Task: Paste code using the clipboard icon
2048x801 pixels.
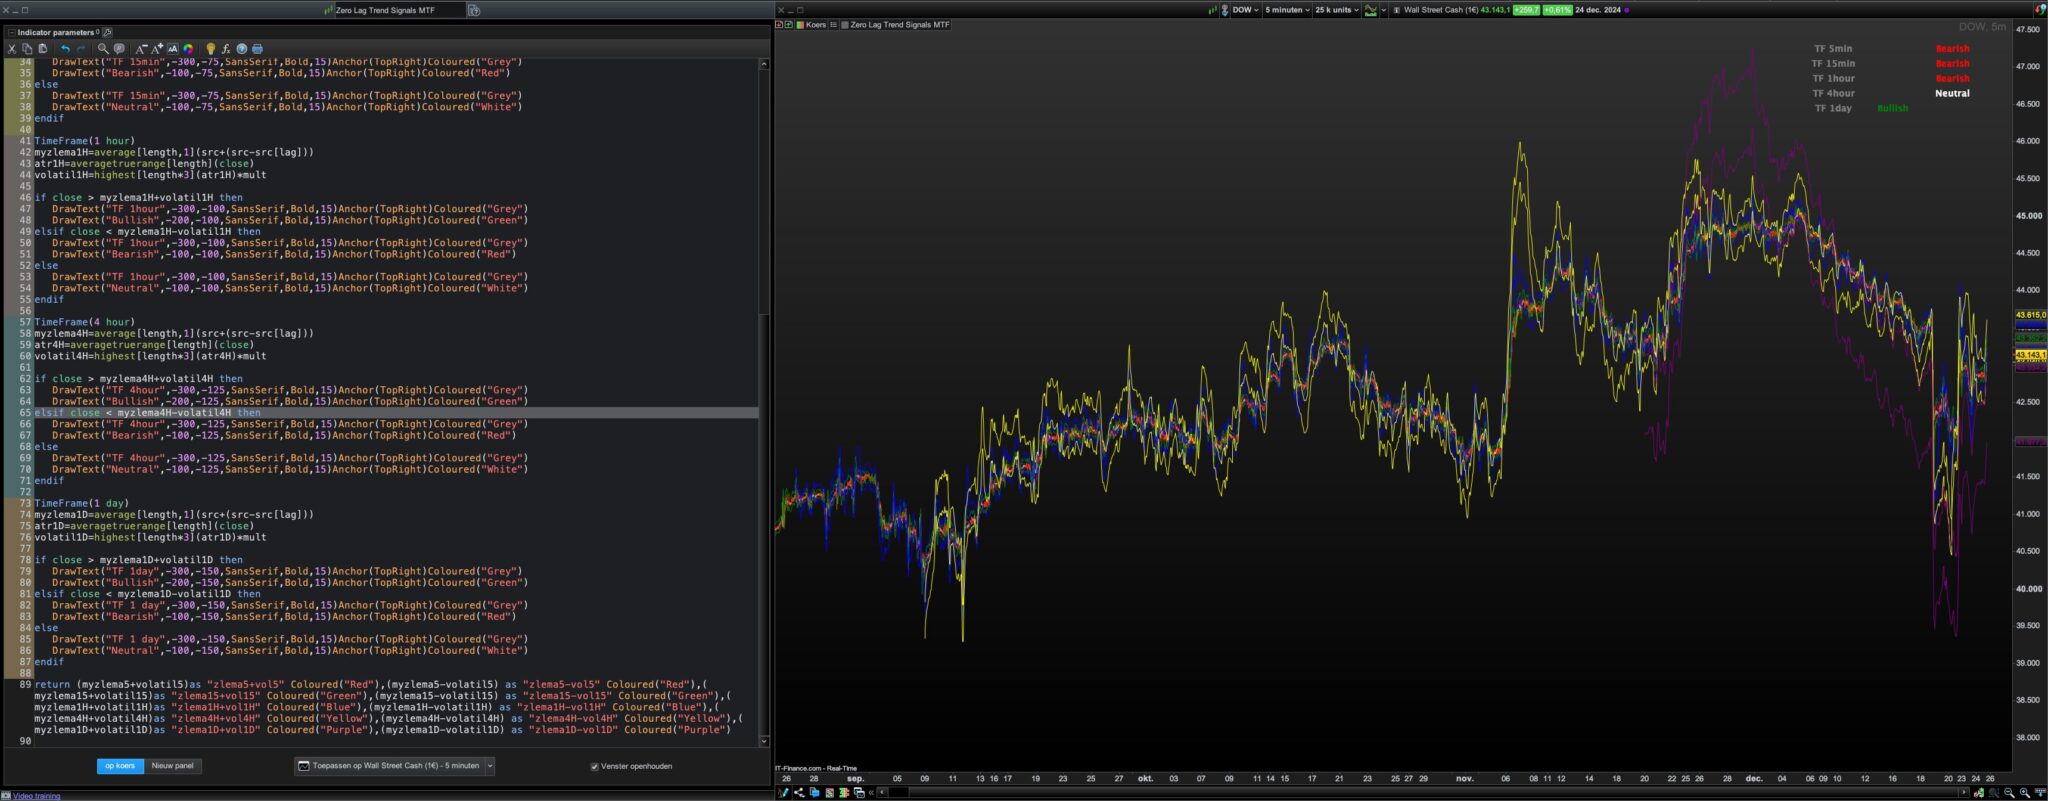Action: [x=43, y=48]
